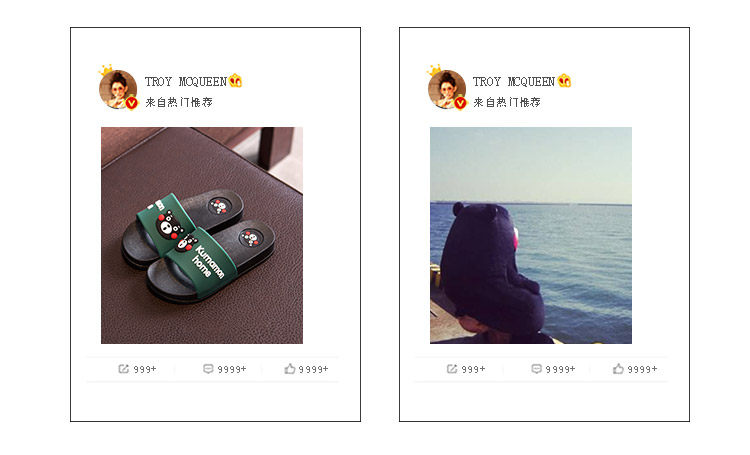Viewport: 750px width, 455px height.
Task: Click 来自热门推荐 source text on left post
Action: pos(179,102)
